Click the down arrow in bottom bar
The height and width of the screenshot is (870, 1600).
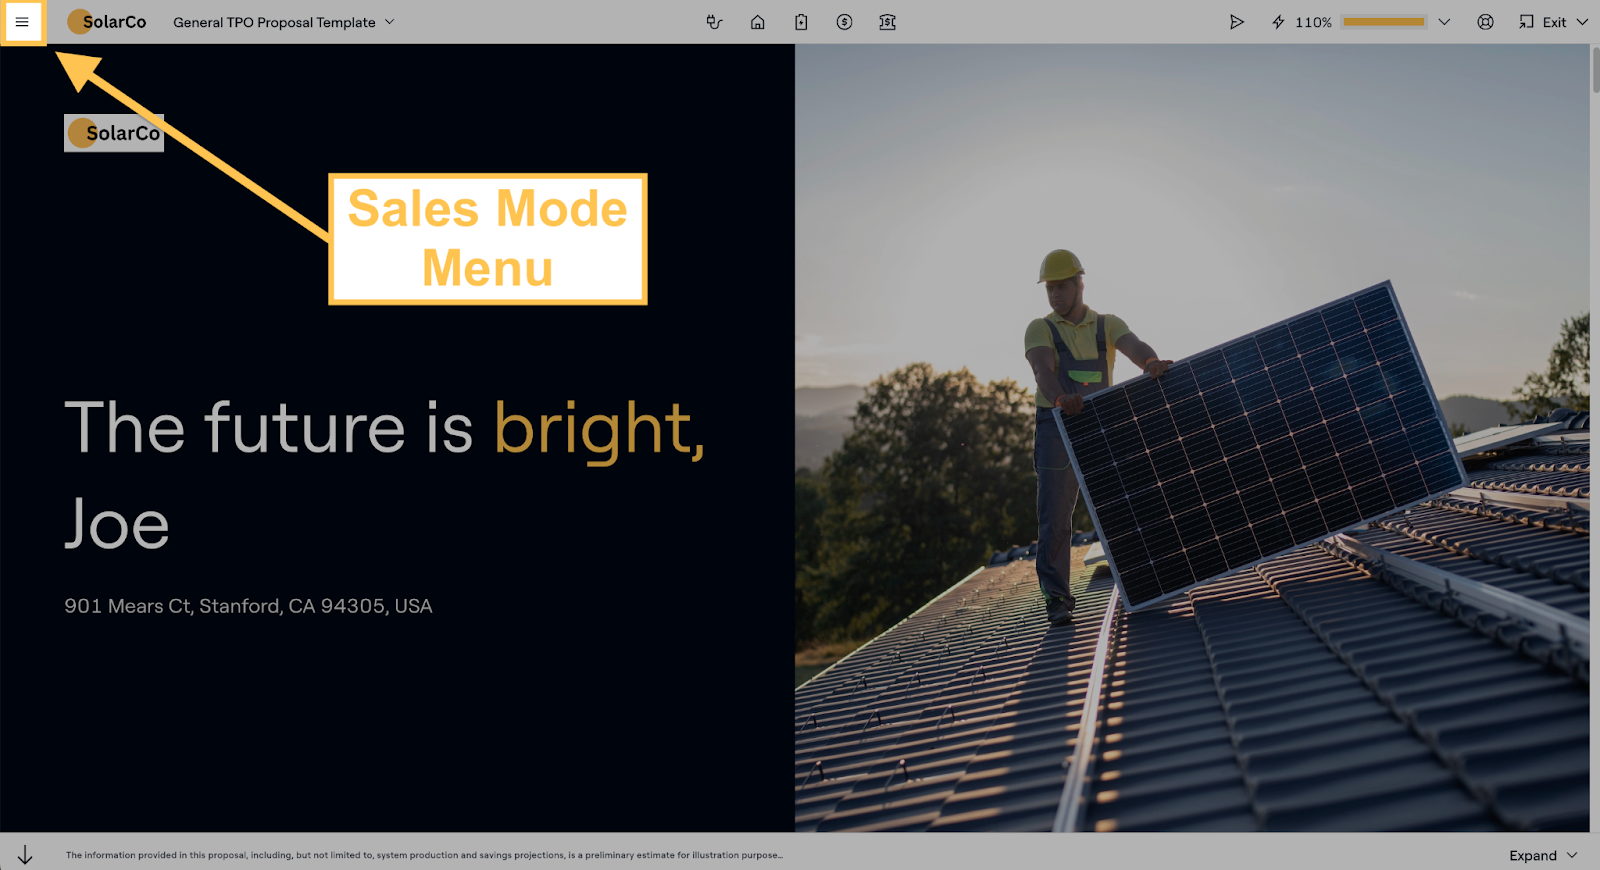(25, 855)
